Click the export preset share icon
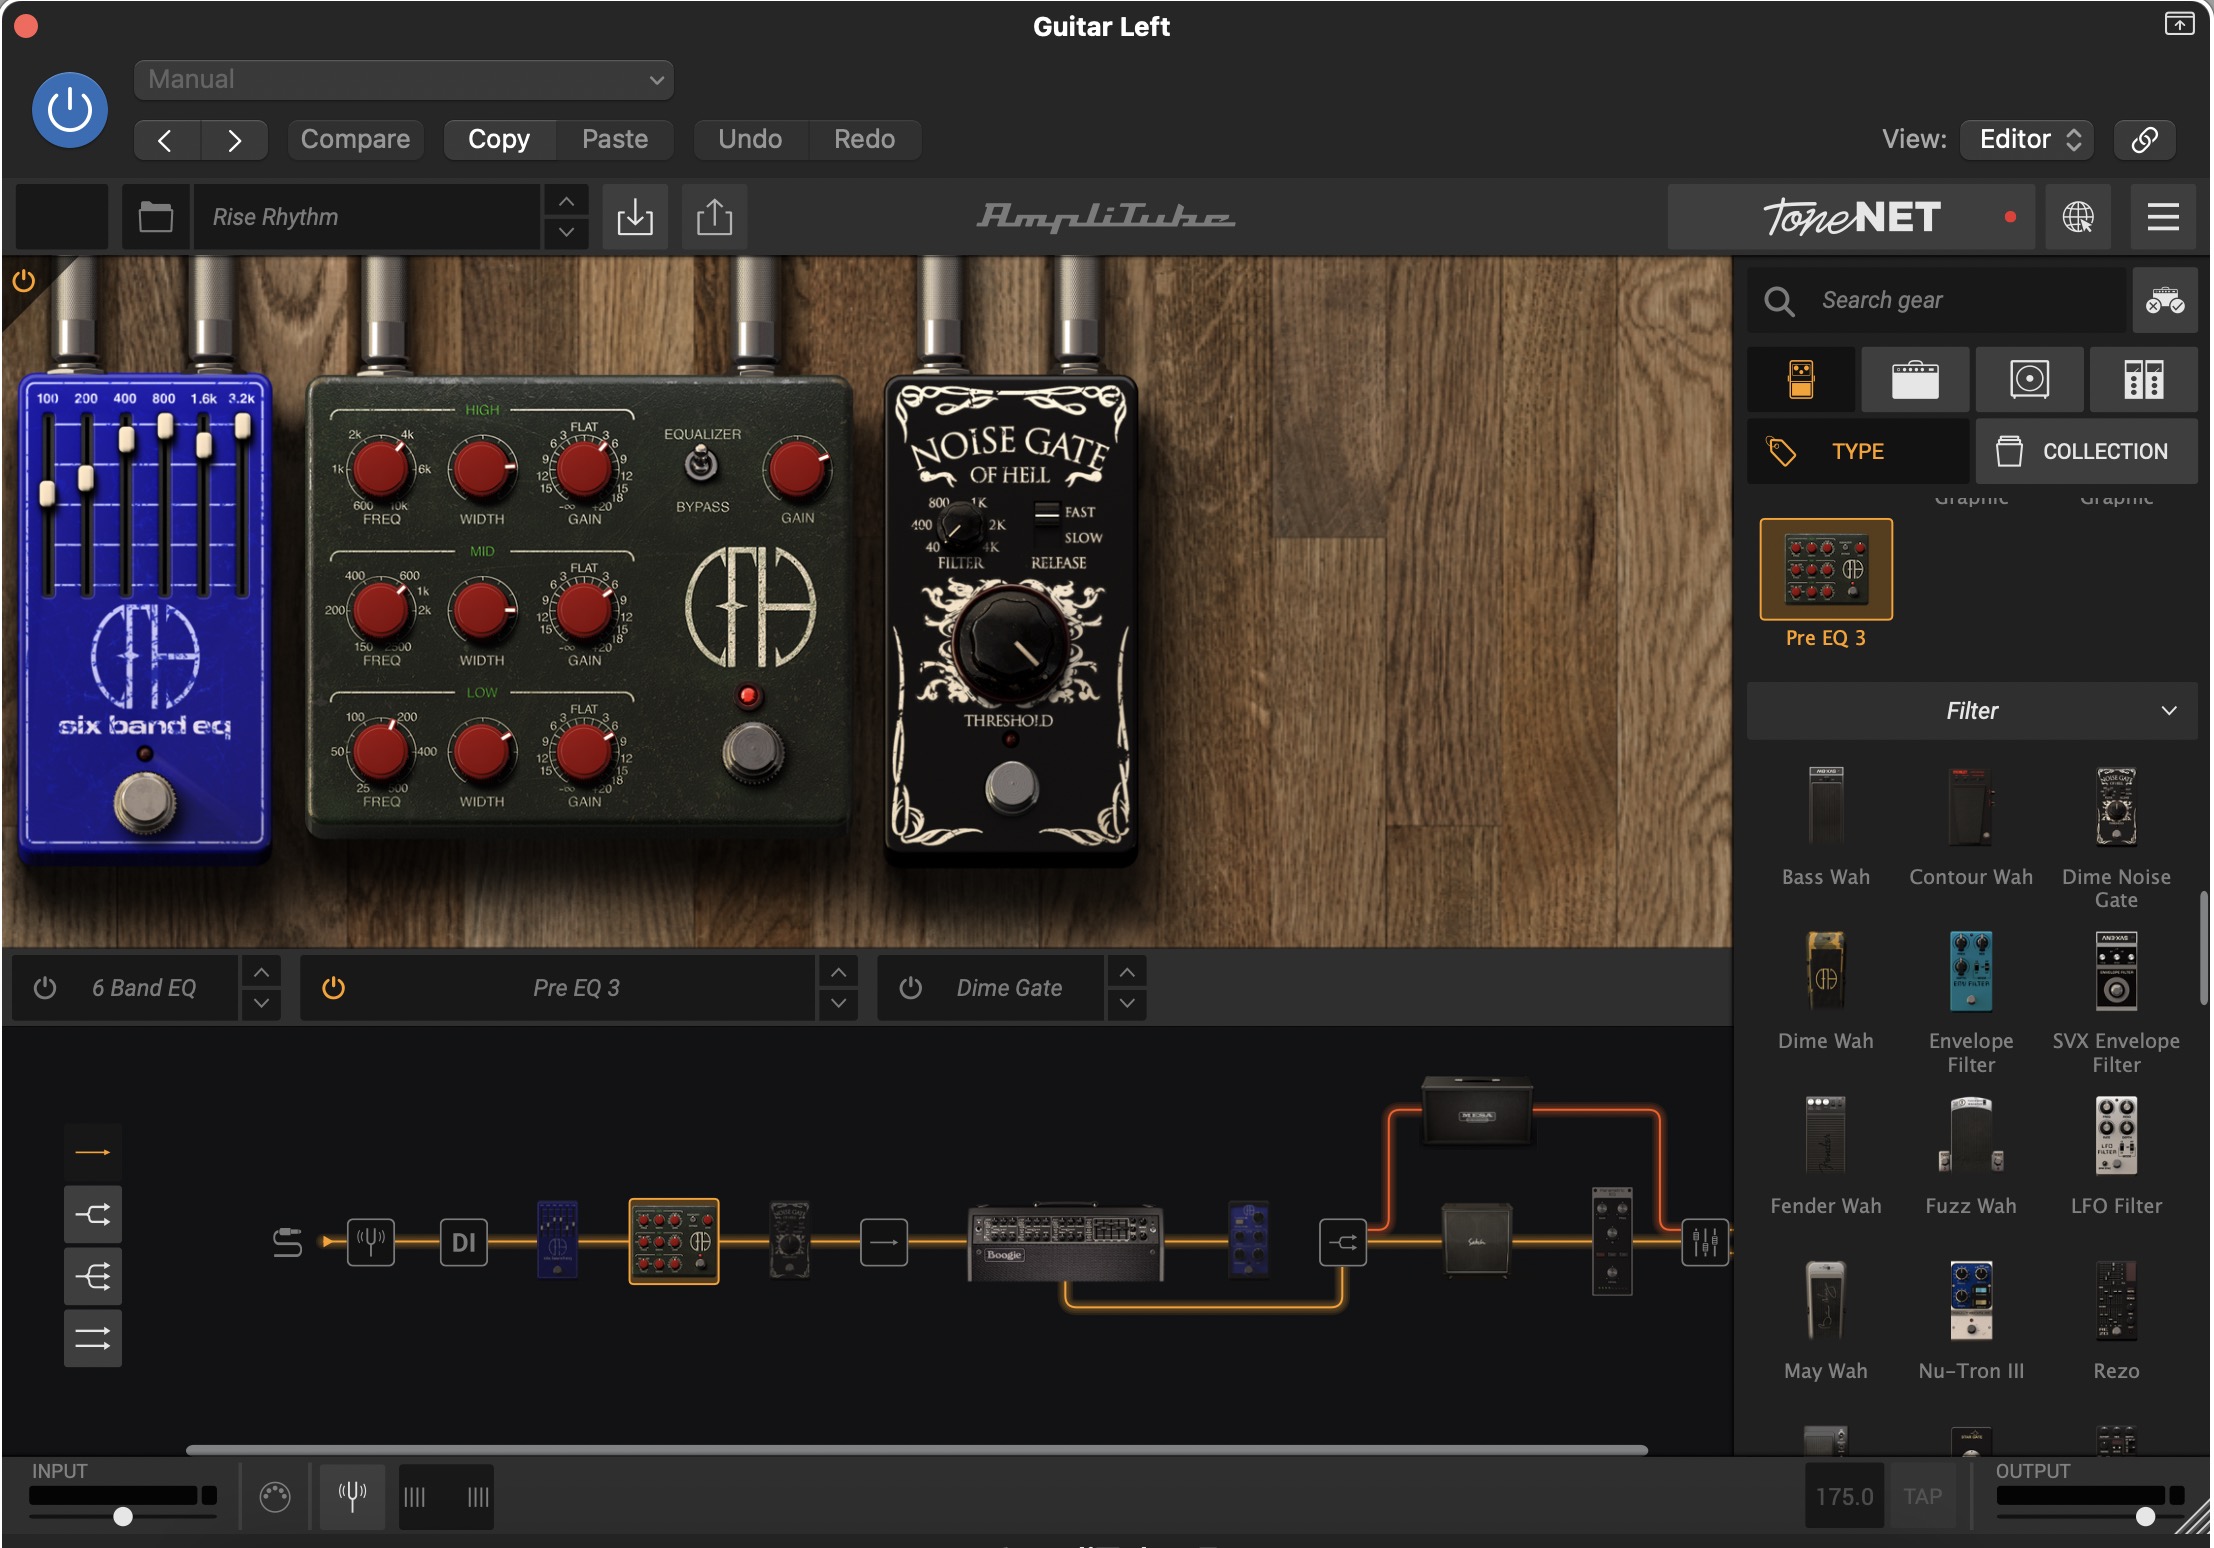 point(714,217)
